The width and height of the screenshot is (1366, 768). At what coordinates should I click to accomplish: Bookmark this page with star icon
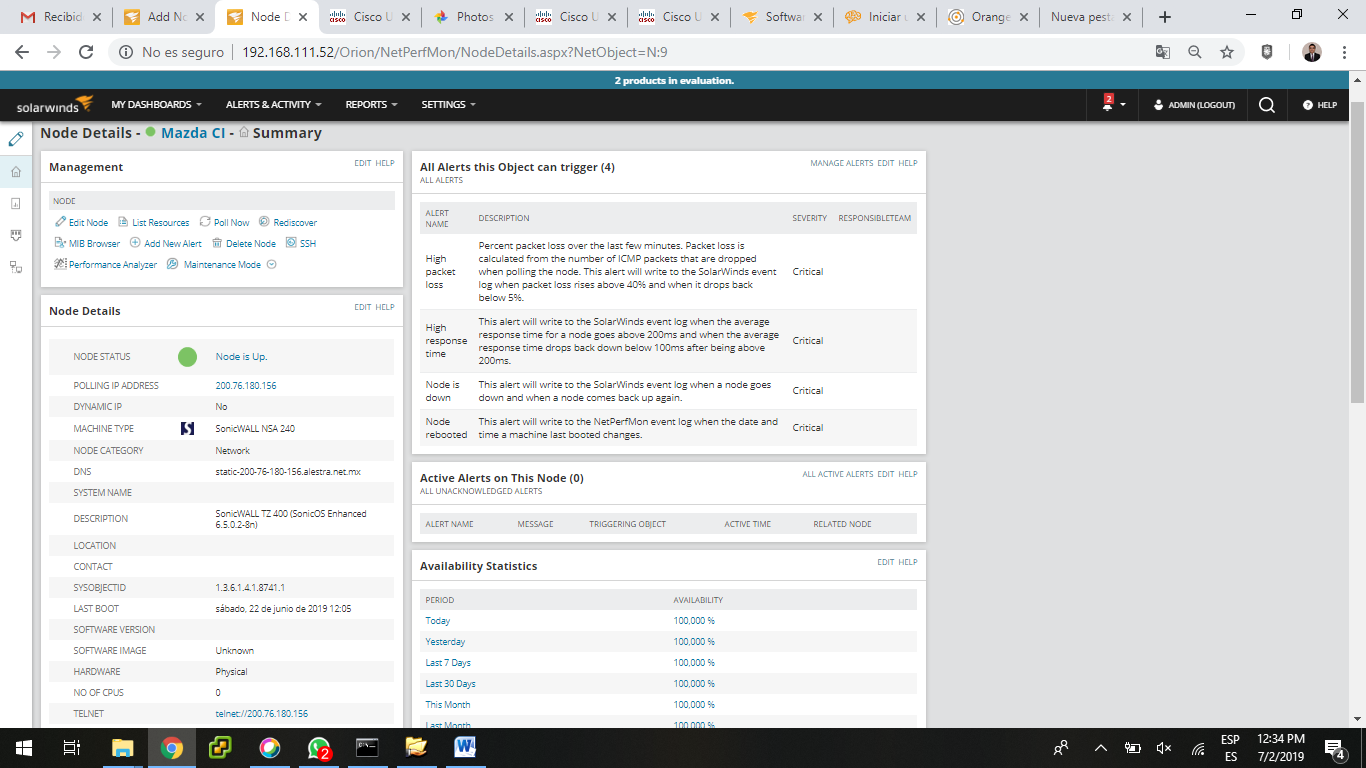(1227, 52)
